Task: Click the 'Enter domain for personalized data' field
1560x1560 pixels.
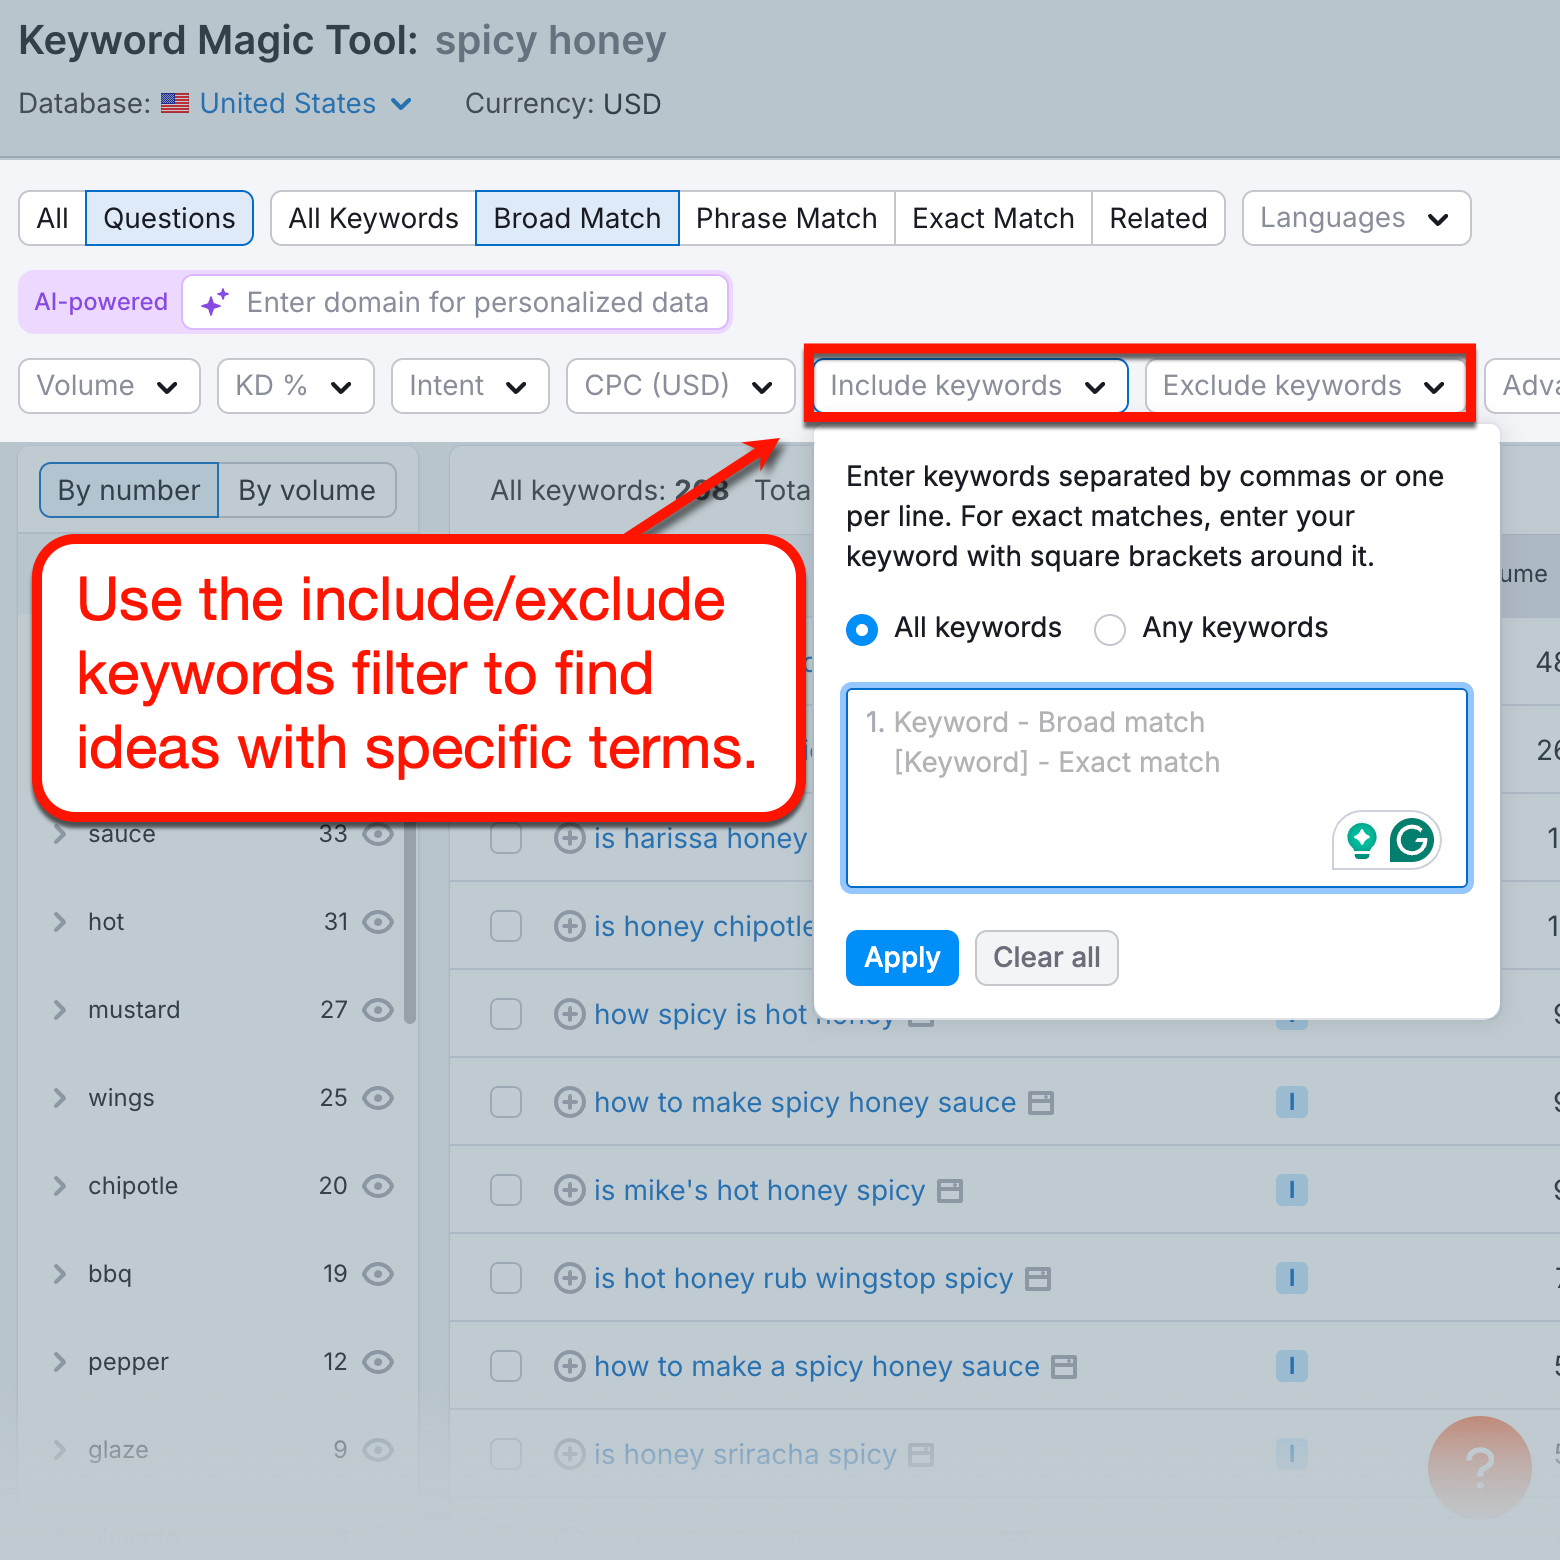Action: coord(478,302)
